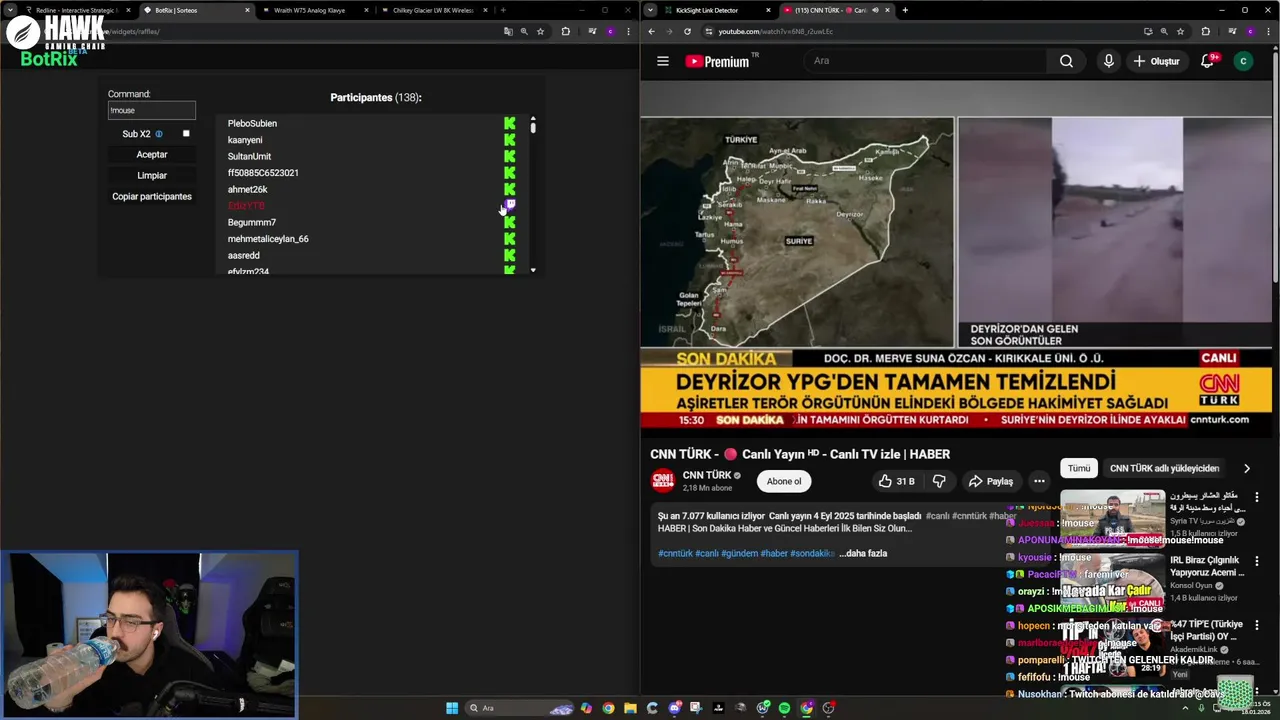Click scroll-up arrow of participants list
This screenshot has width=1280, height=720.
533,118
